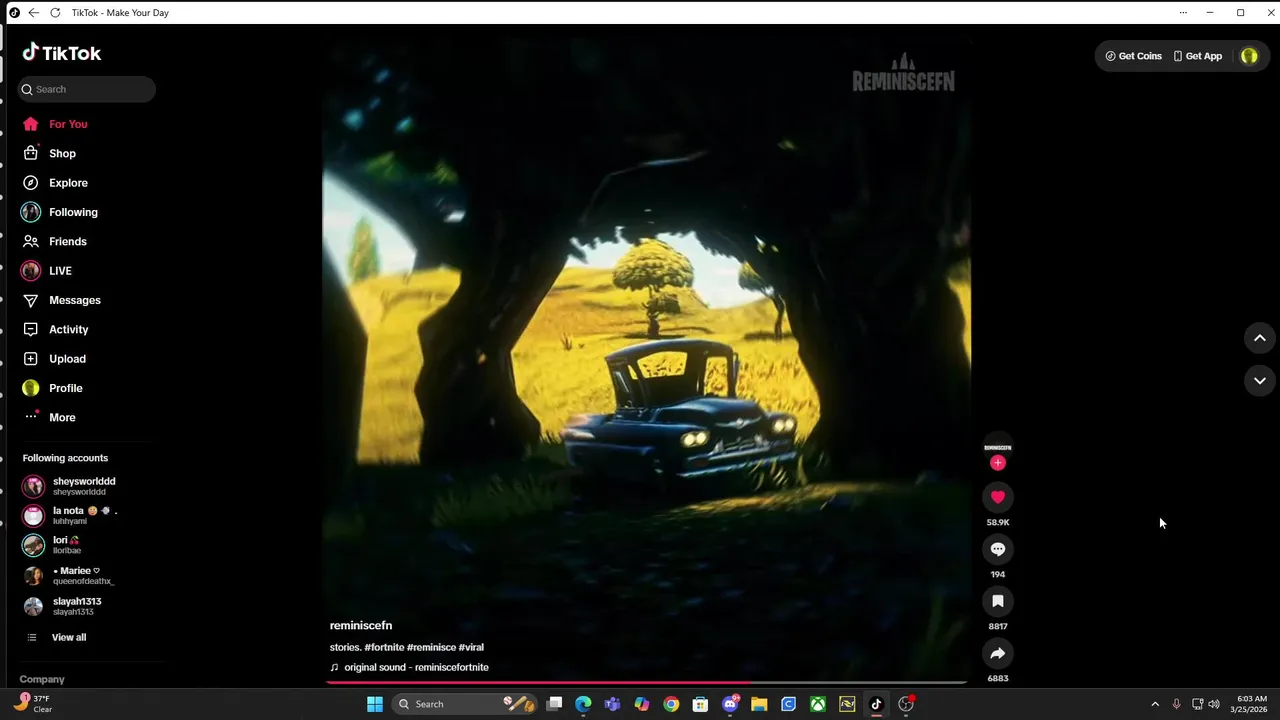Click the Get Coins button
The height and width of the screenshot is (720, 1280).
[x=1133, y=56]
